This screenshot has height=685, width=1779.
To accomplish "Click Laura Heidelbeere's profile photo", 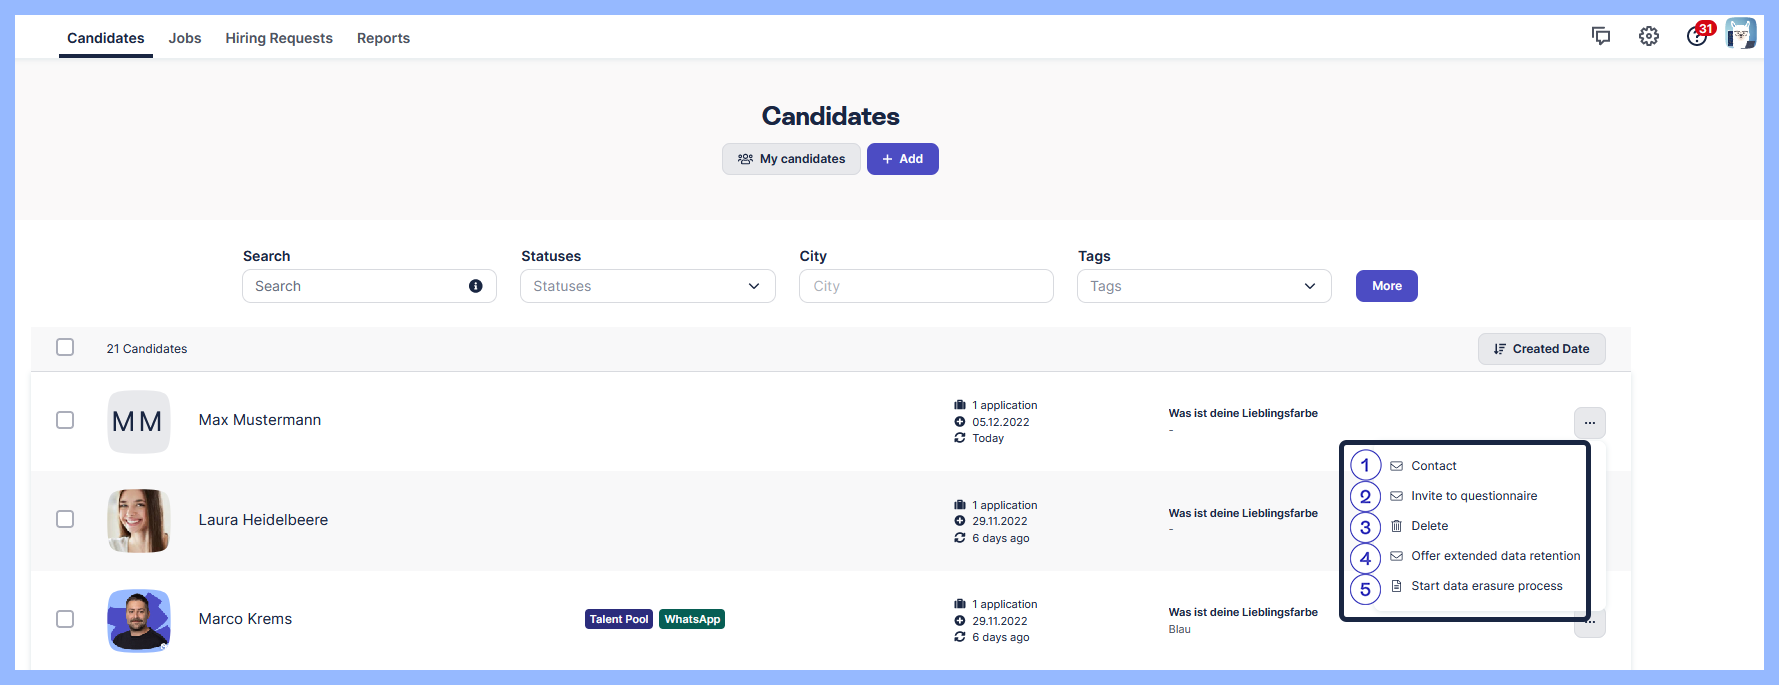I will [138, 521].
